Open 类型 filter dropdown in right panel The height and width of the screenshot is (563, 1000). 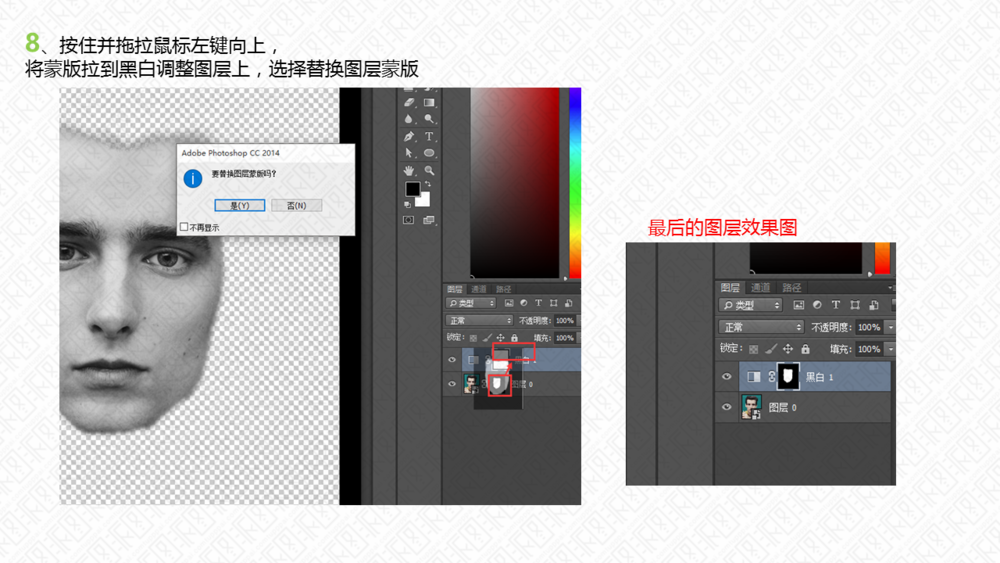click(x=750, y=305)
